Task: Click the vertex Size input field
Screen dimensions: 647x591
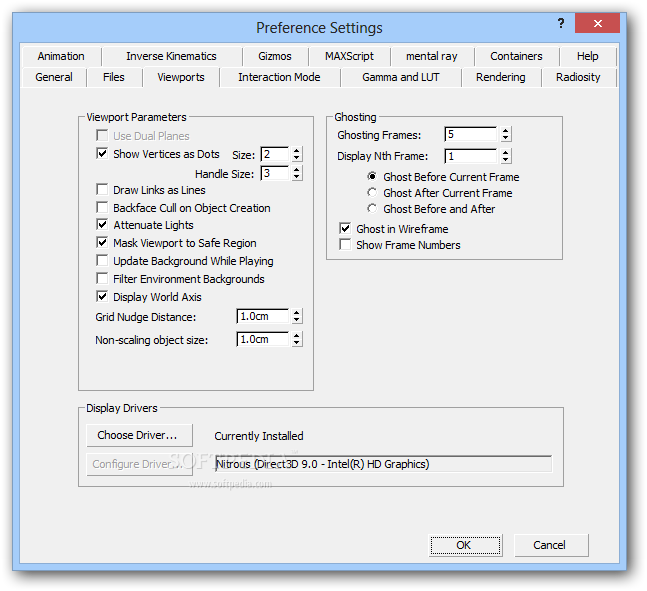Action: 275,154
